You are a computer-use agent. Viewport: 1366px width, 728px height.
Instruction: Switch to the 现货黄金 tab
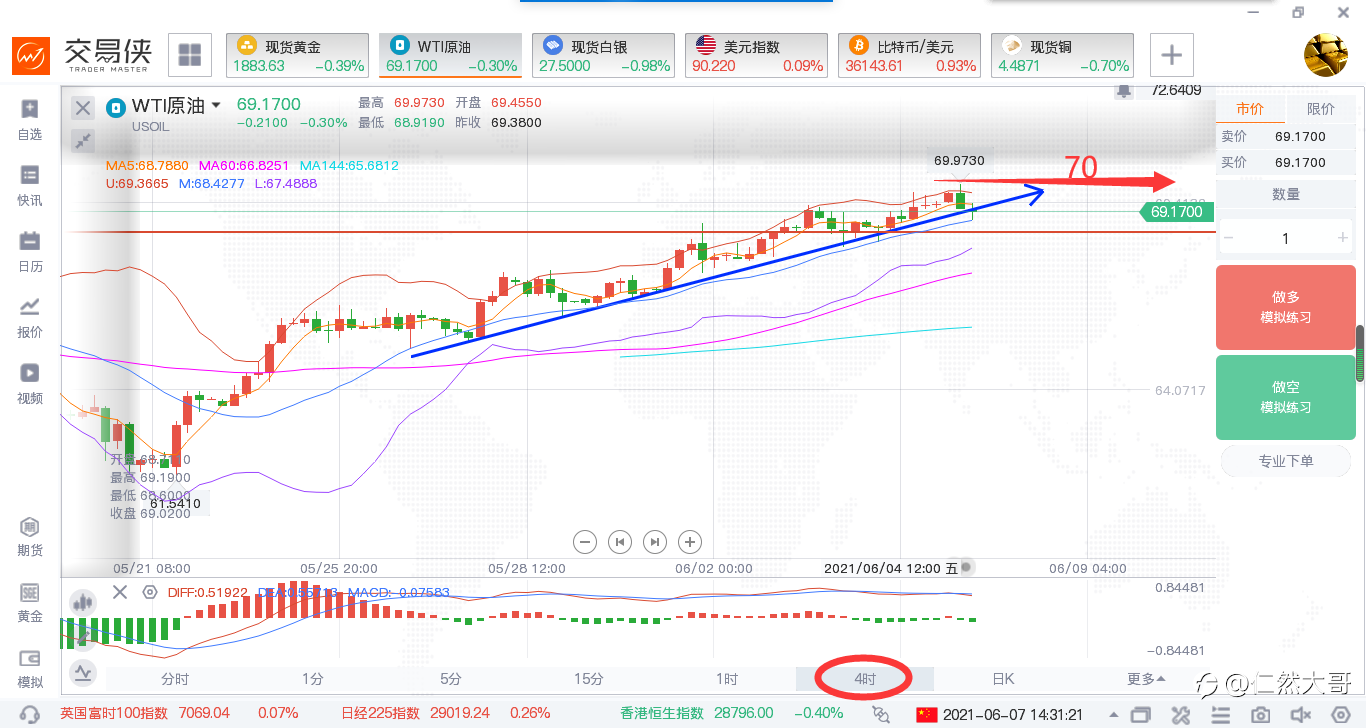[297, 55]
